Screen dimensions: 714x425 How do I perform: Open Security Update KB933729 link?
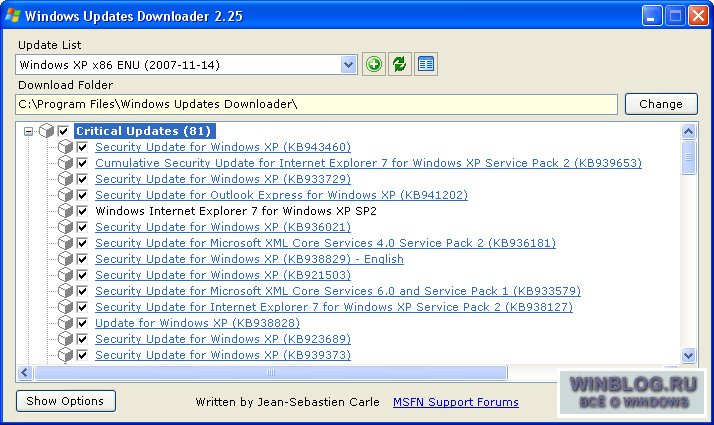223,179
